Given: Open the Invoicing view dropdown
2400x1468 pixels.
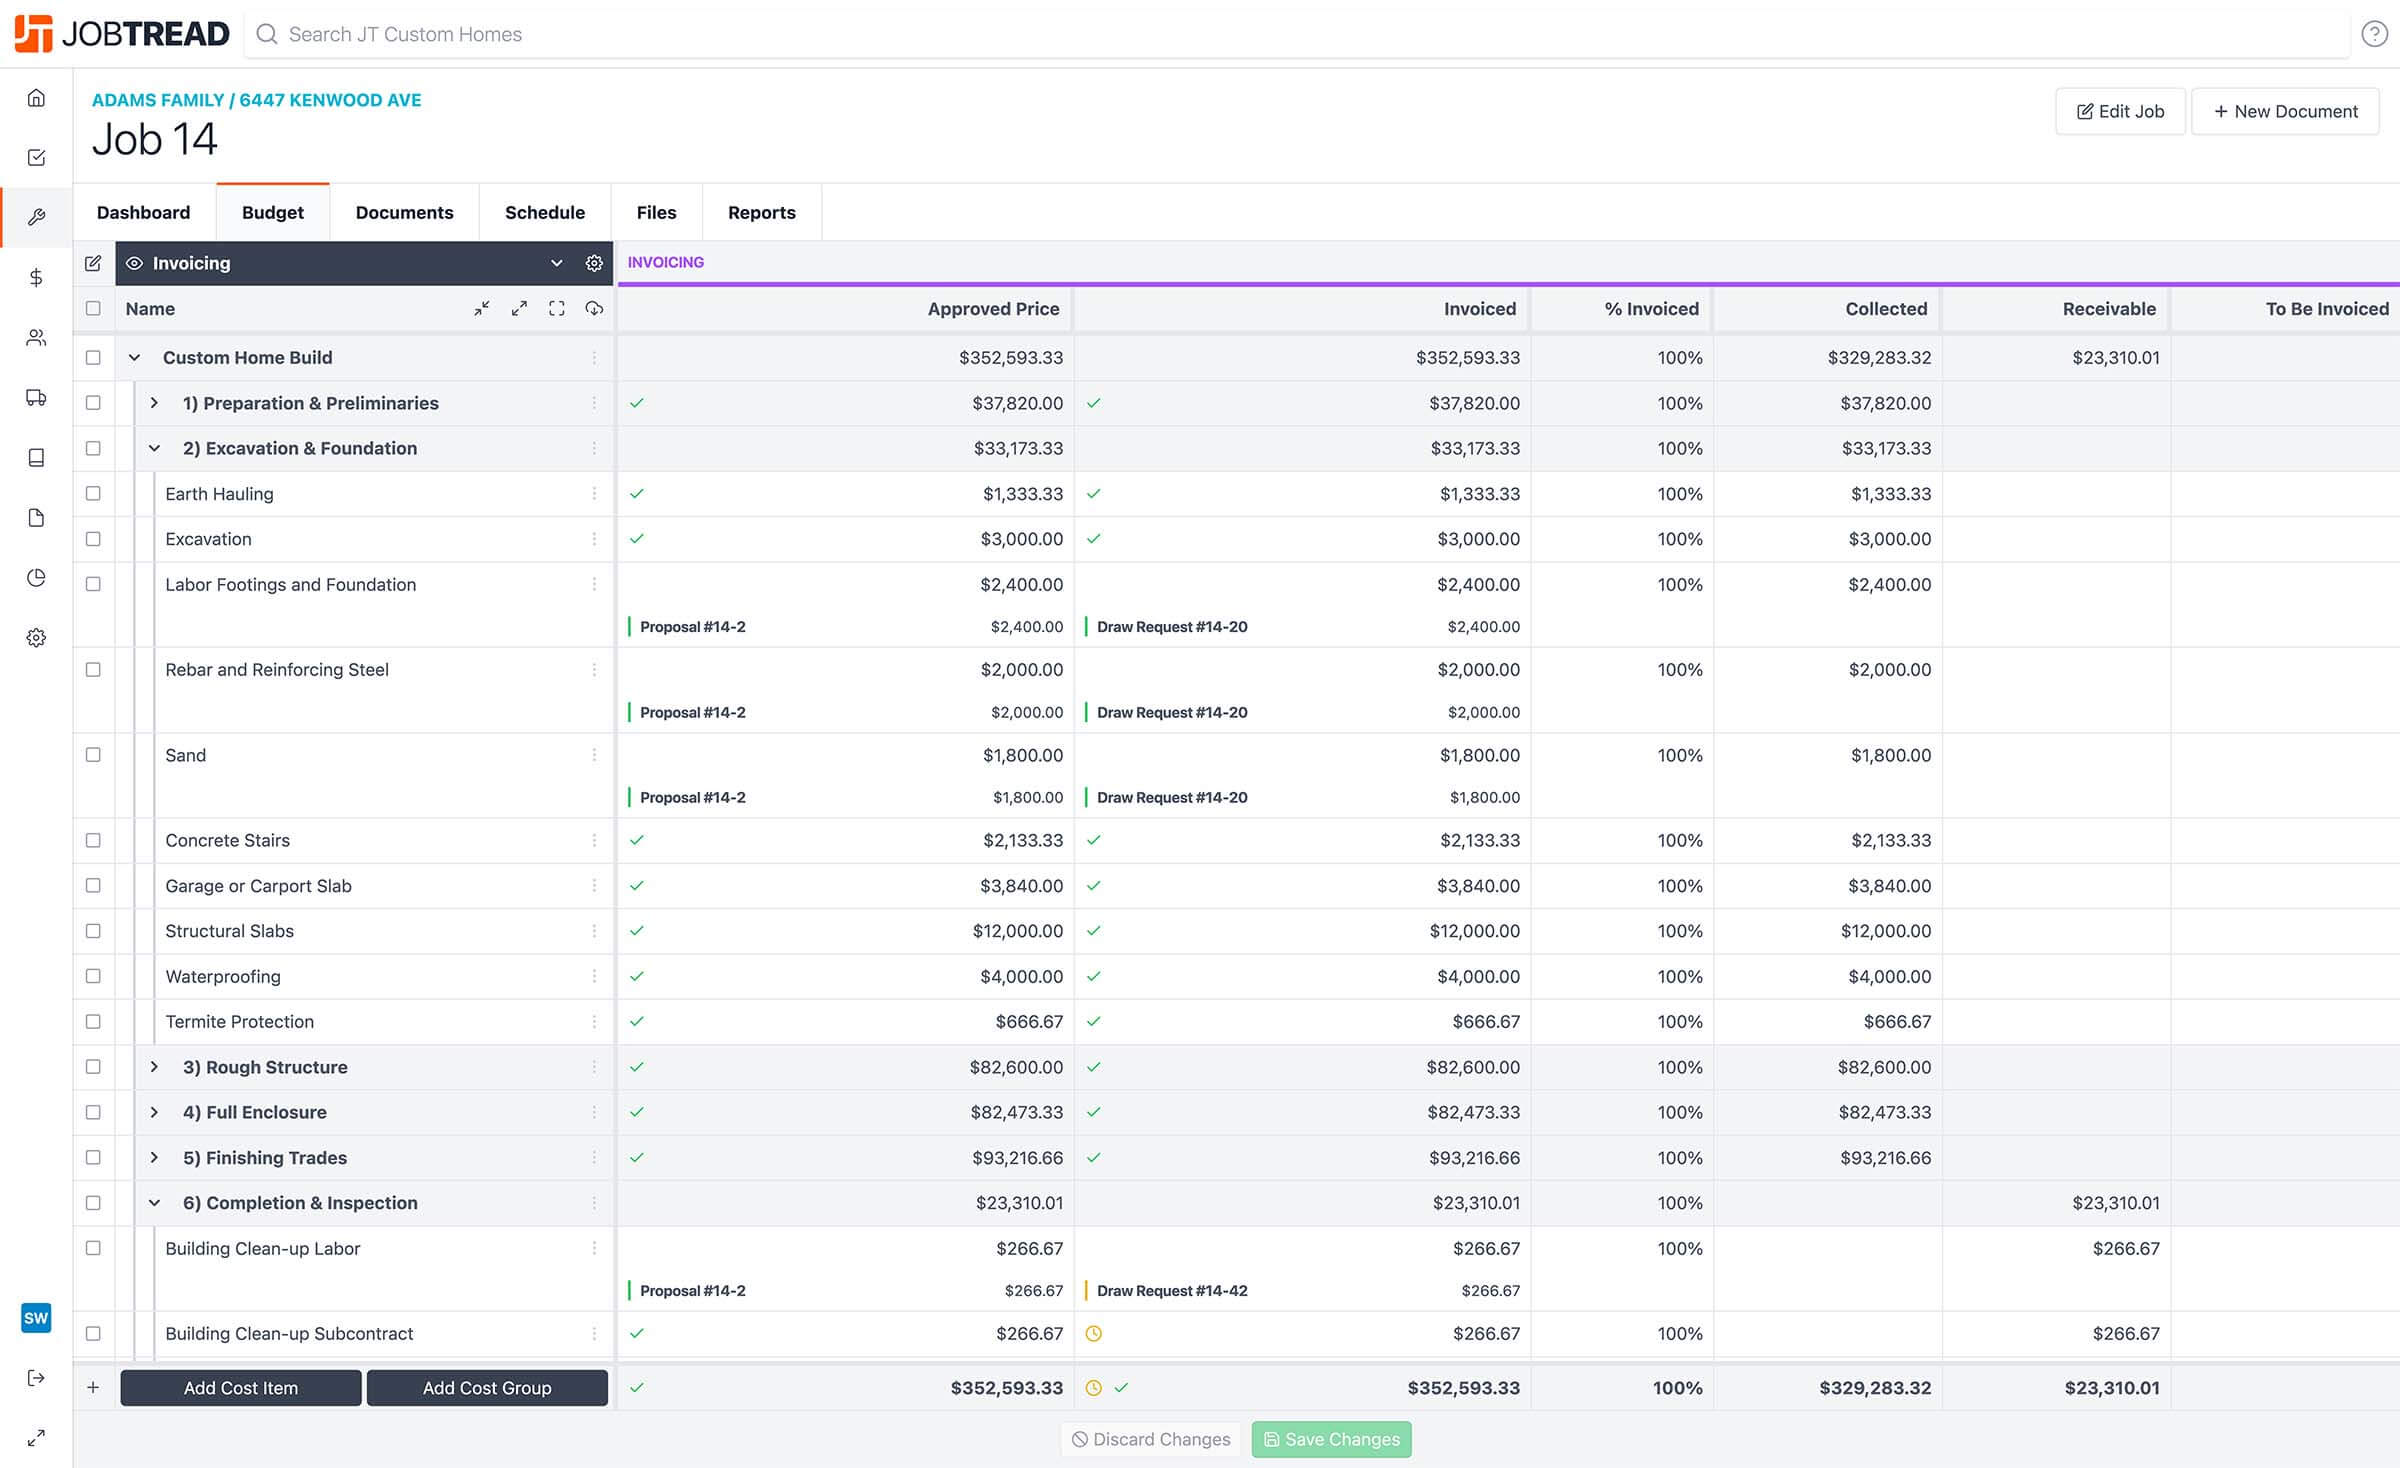Looking at the screenshot, I should pos(556,263).
